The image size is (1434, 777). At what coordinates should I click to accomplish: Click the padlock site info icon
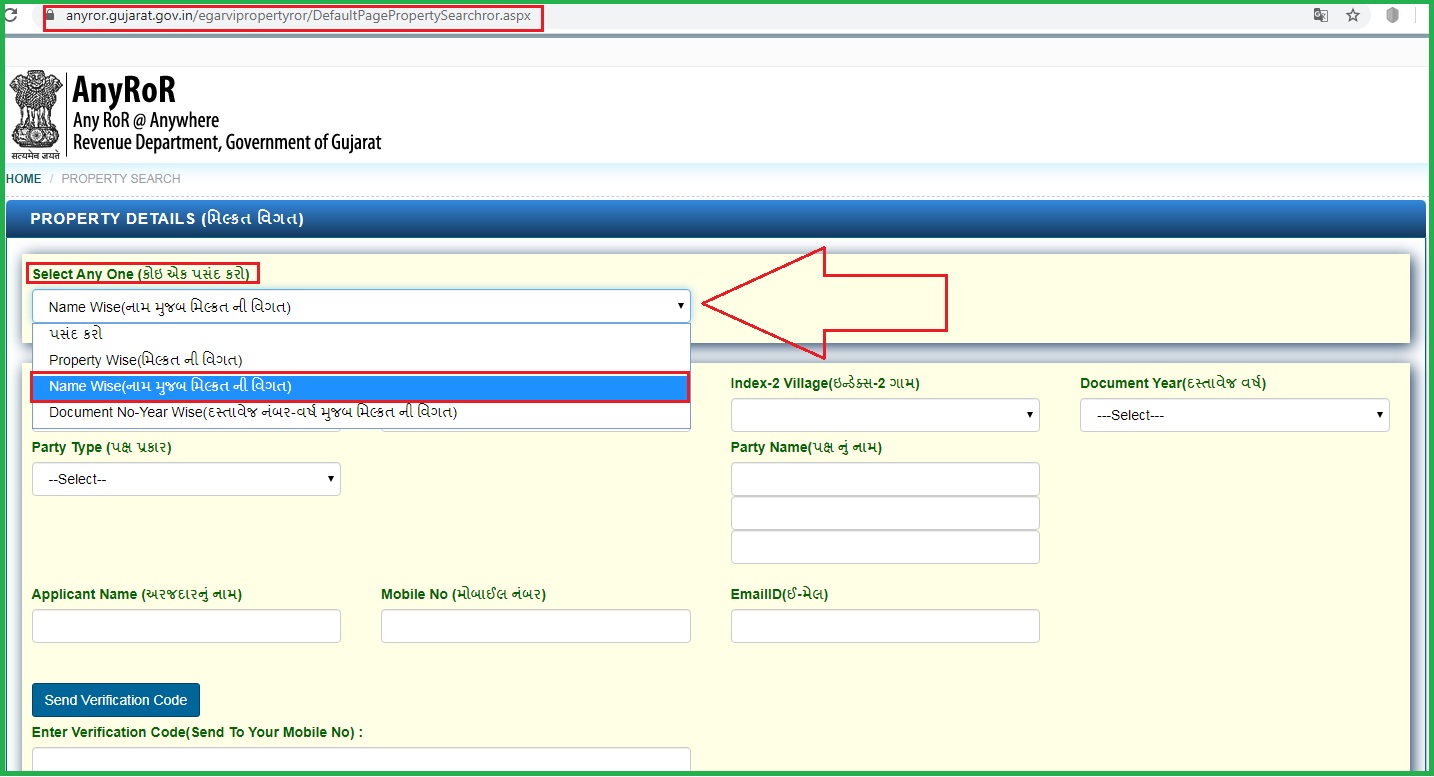pos(50,17)
